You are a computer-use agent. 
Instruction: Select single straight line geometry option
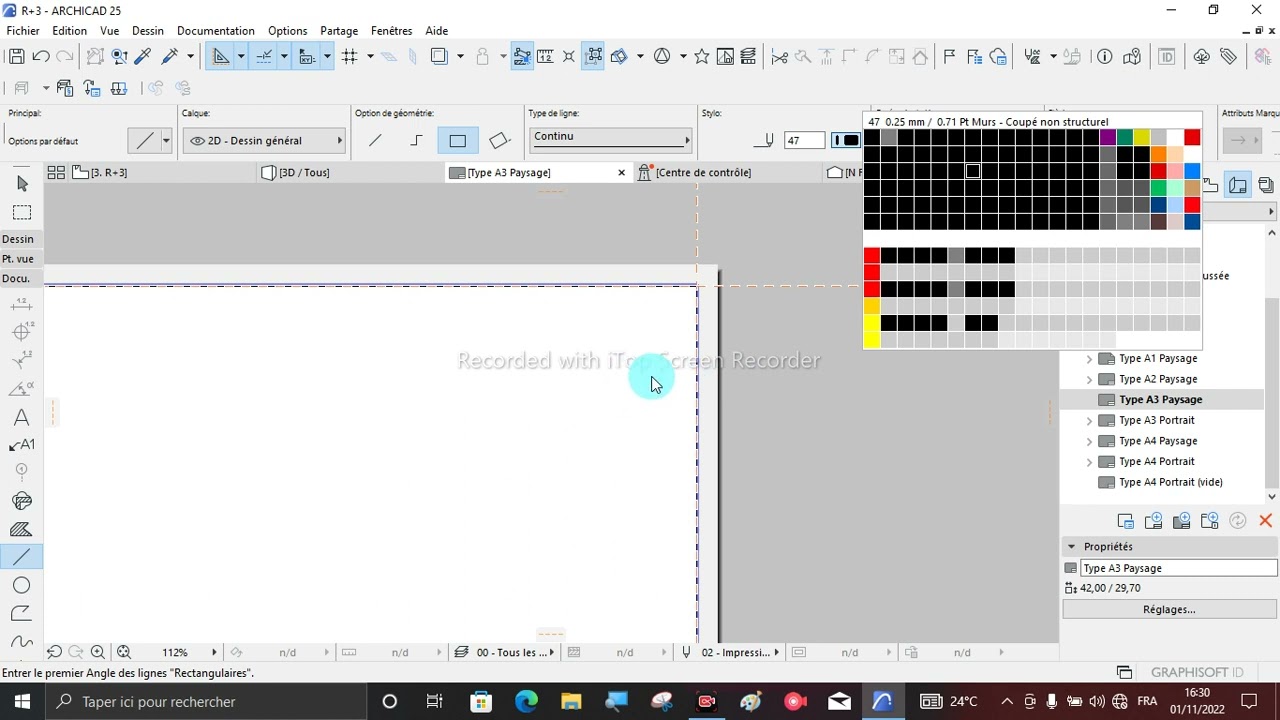[375, 141]
